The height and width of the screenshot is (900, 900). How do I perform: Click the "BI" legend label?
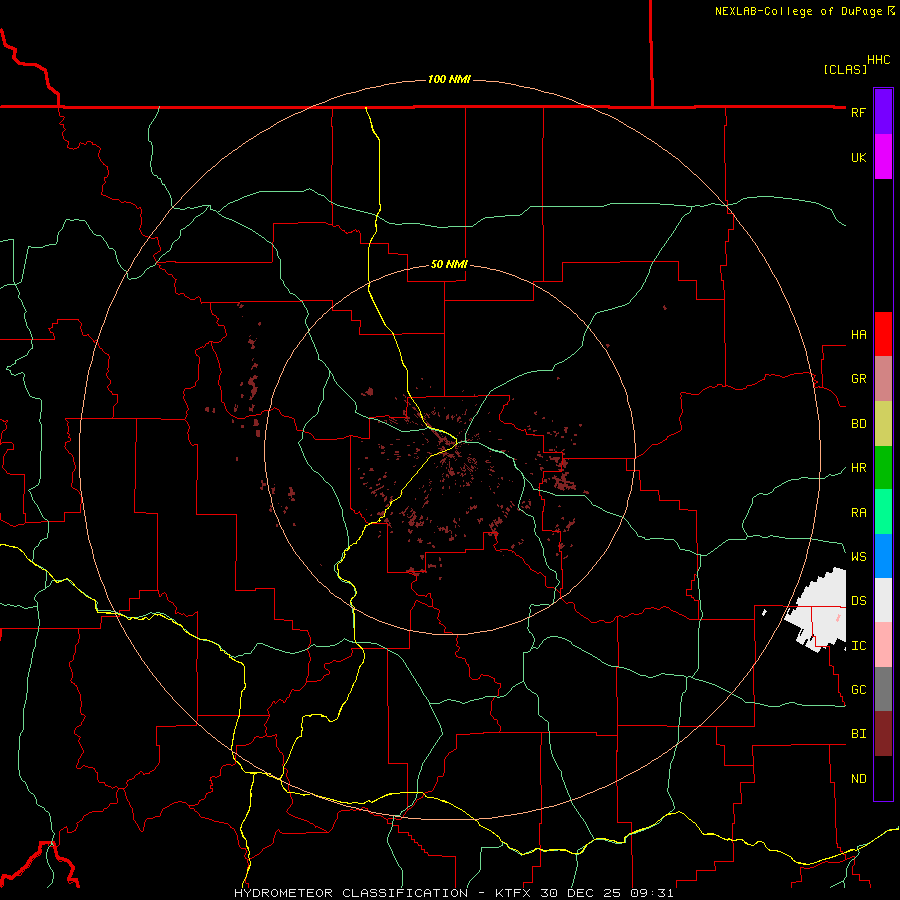[x=858, y=734]
